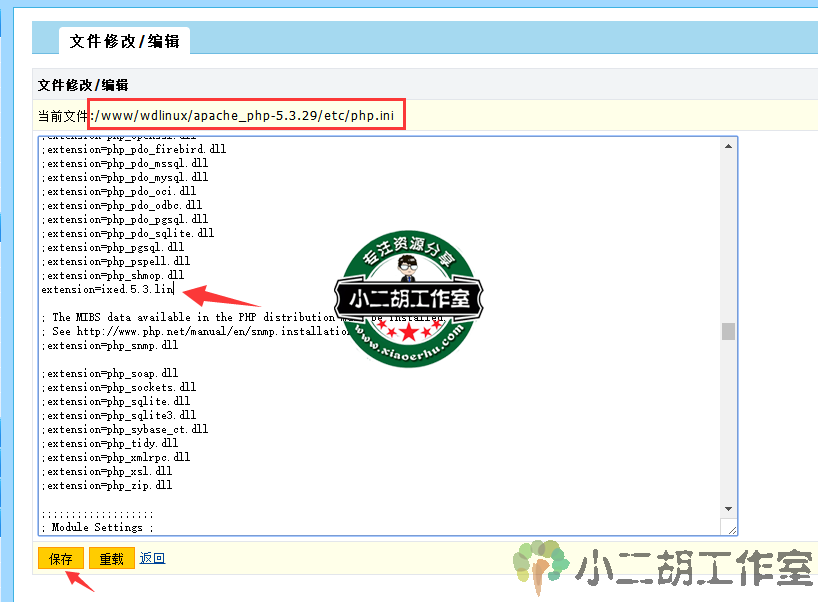Screen dimensions: 818x602
Task: Click the ;extension=php_pdo_mysql.dll line
Action: [125, 177]
